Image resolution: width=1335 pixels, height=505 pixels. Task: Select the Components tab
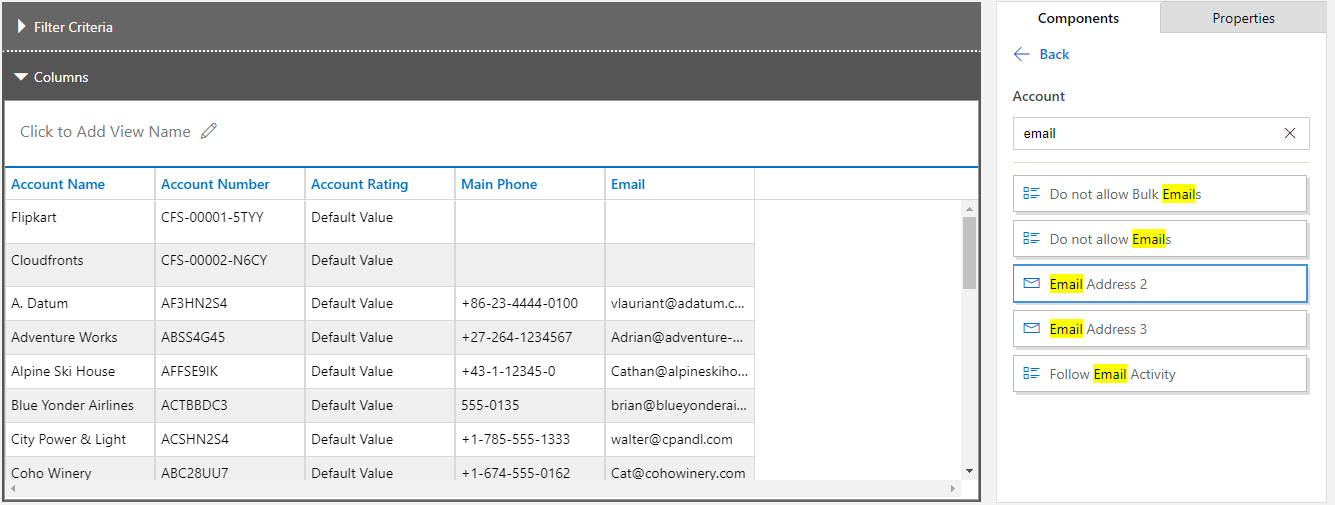coord(1078,18)
